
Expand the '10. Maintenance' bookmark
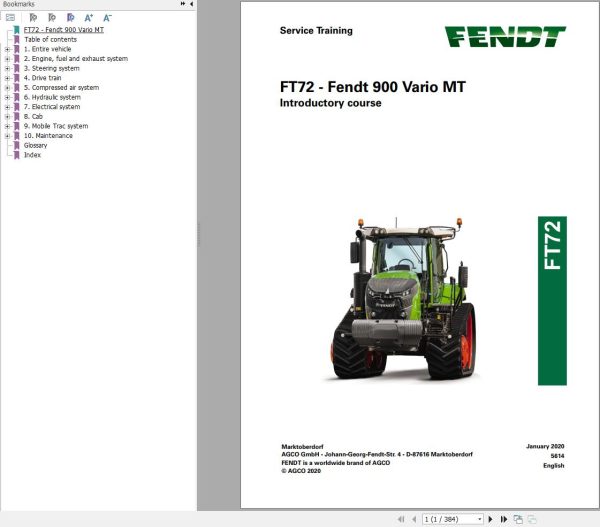[x=7, y=136]
